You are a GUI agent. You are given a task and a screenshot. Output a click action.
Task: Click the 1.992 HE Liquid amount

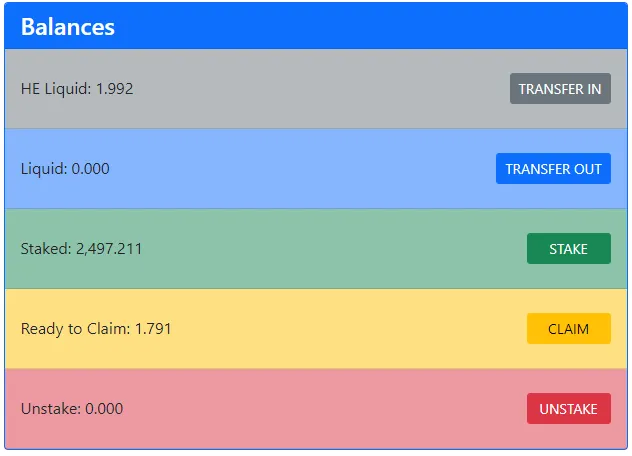point(114,89)
